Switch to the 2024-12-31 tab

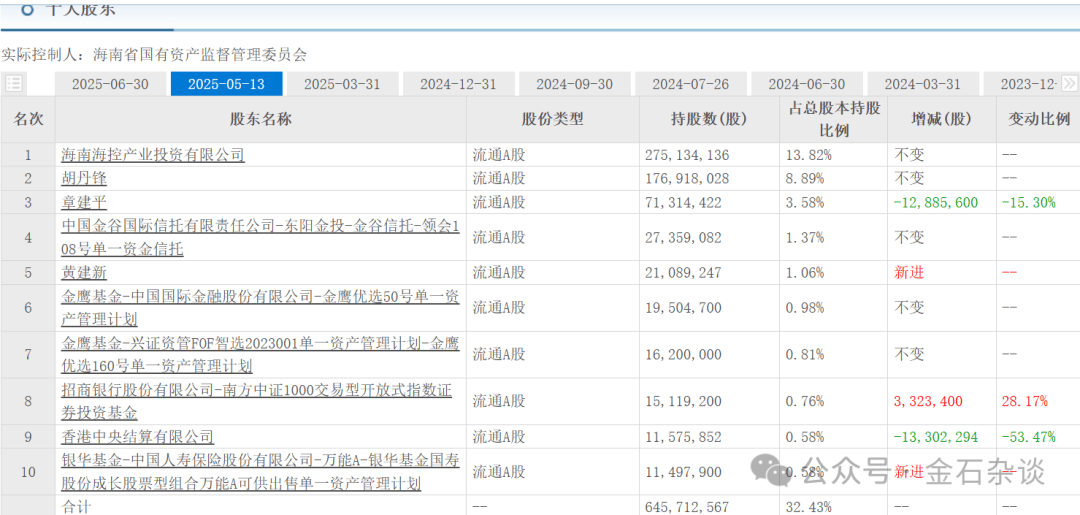click(458, 84)
